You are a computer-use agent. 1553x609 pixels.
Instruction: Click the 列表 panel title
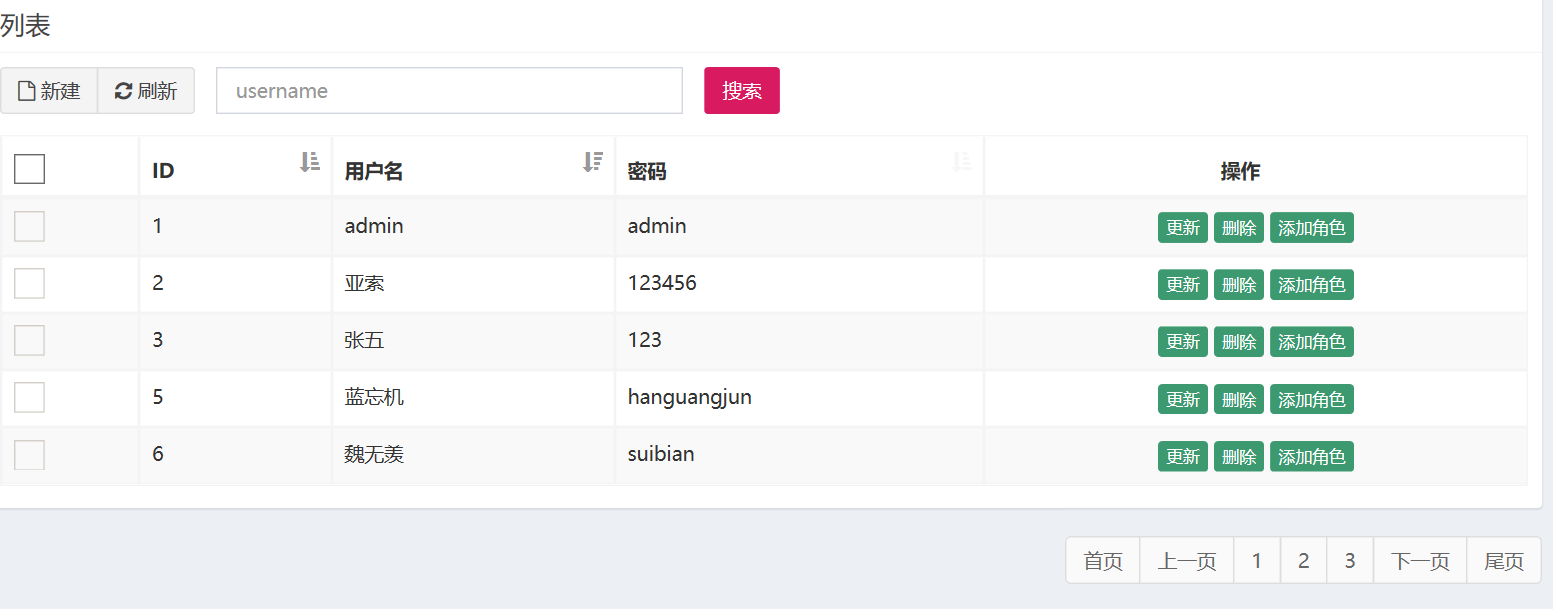(x=25, y=26)
